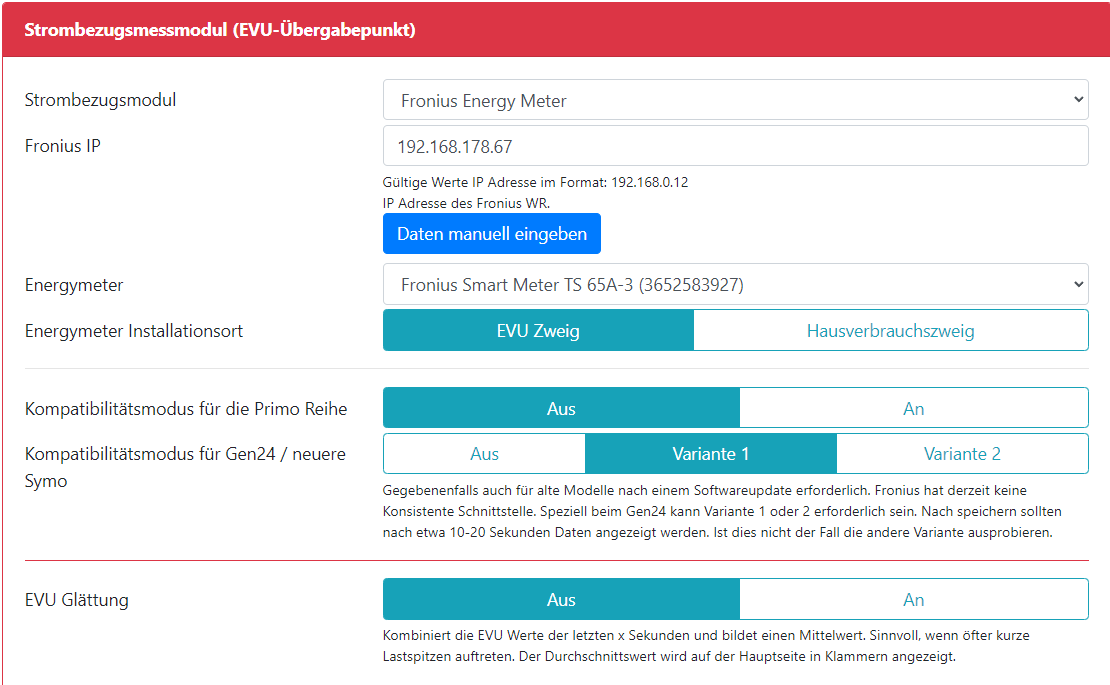Choose Variante 2 for Gen24 compatibility
The height and width of the screenshot is (685, 1110).
click(x=963, y=454)
